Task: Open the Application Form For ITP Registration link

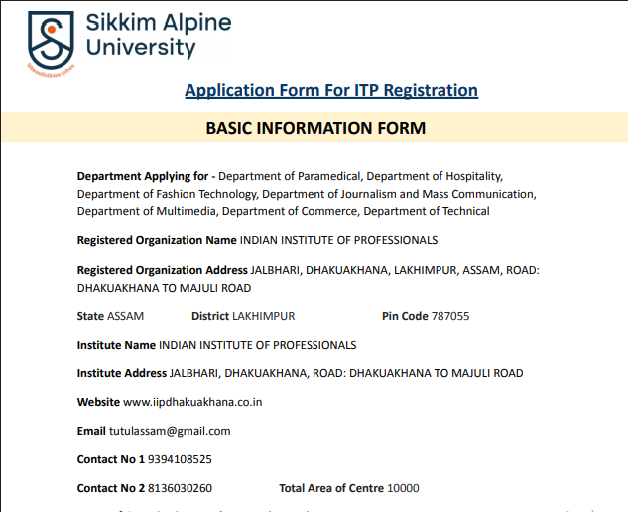Action: [x=331, y=90]
